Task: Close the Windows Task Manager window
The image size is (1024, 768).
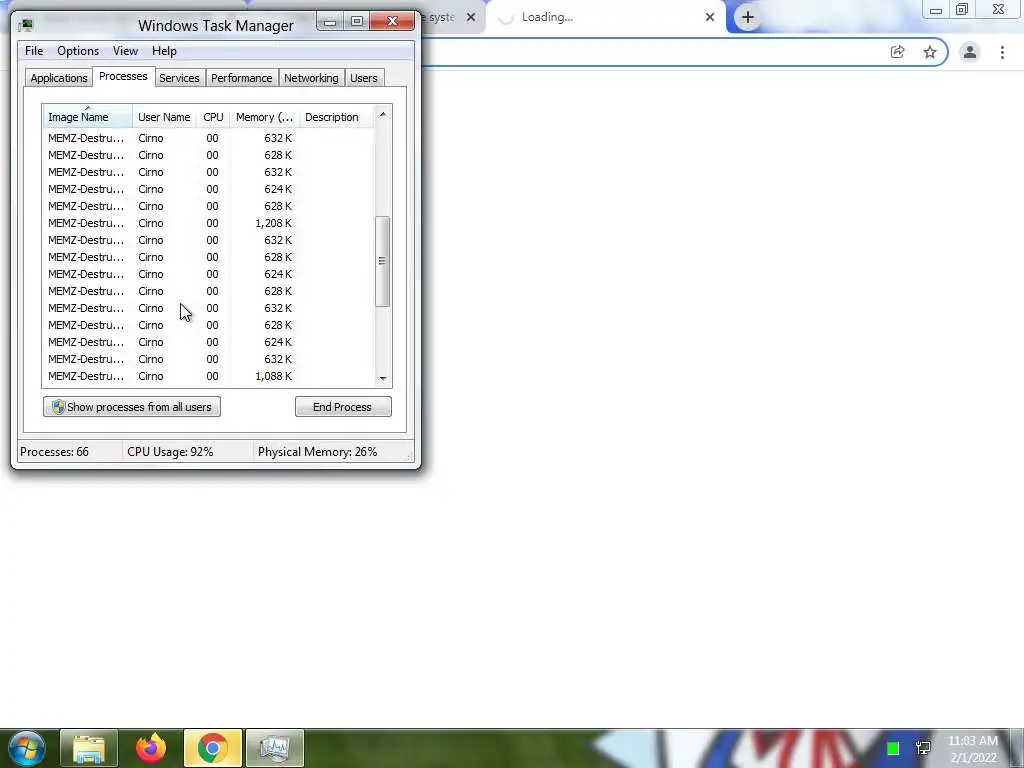Action: (392, 22)
